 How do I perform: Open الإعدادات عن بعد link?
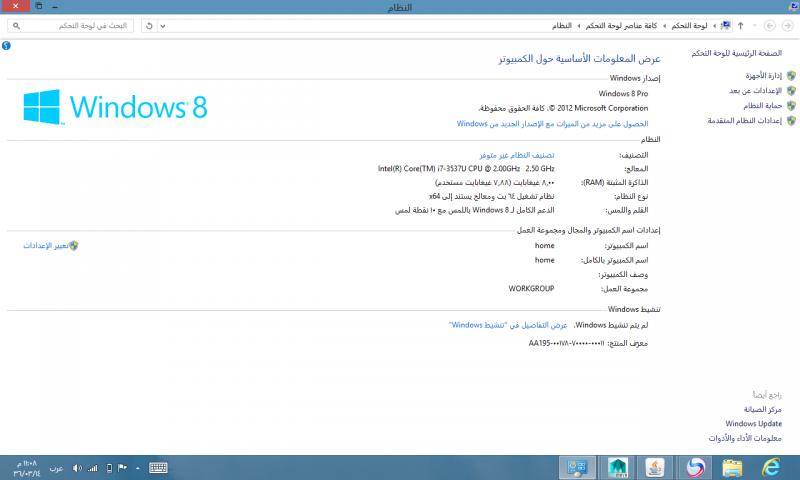[755, 91]
